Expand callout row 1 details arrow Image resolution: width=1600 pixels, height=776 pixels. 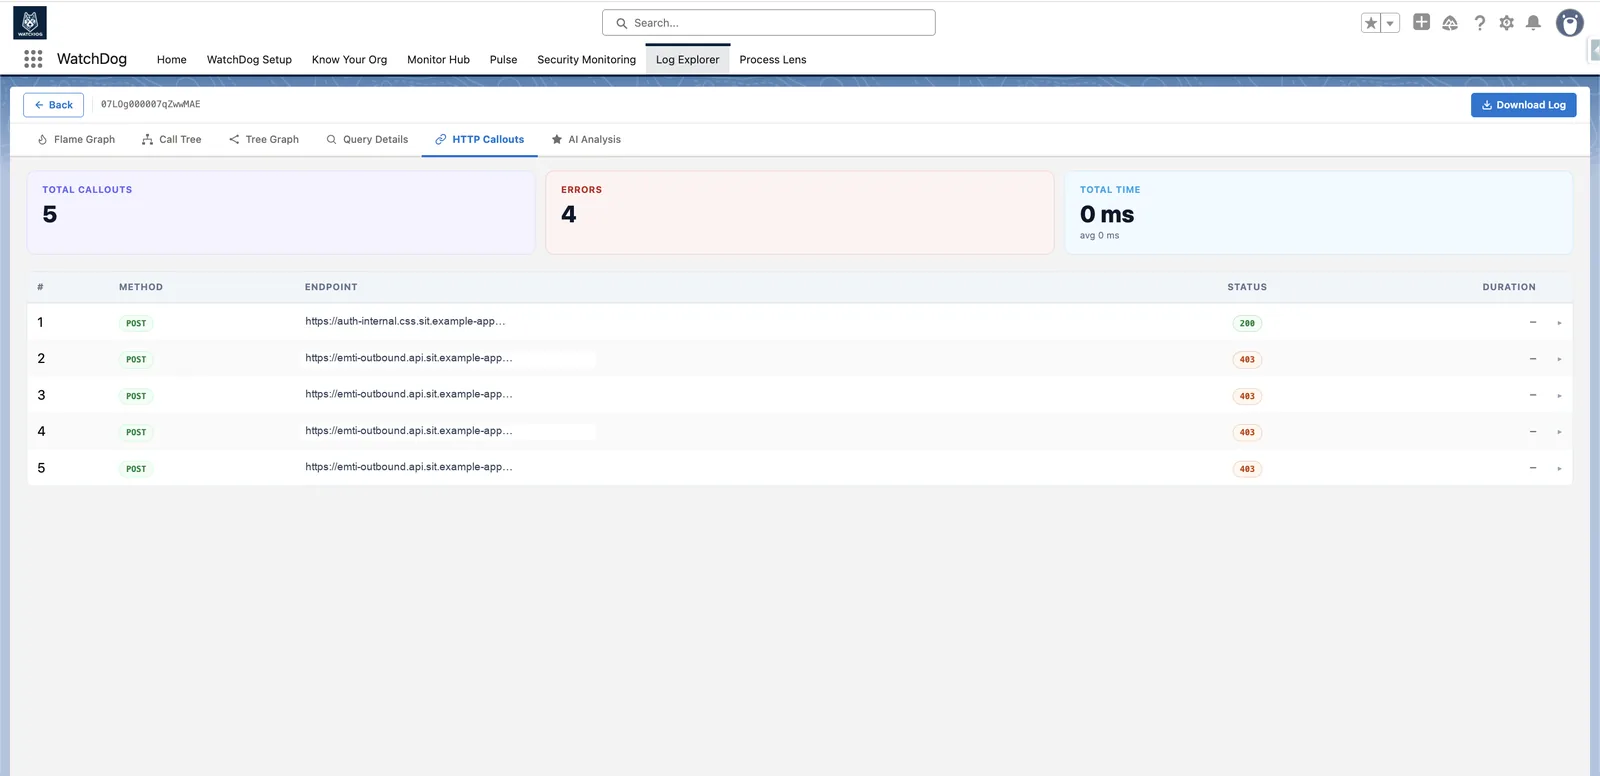pos(1559,323)
